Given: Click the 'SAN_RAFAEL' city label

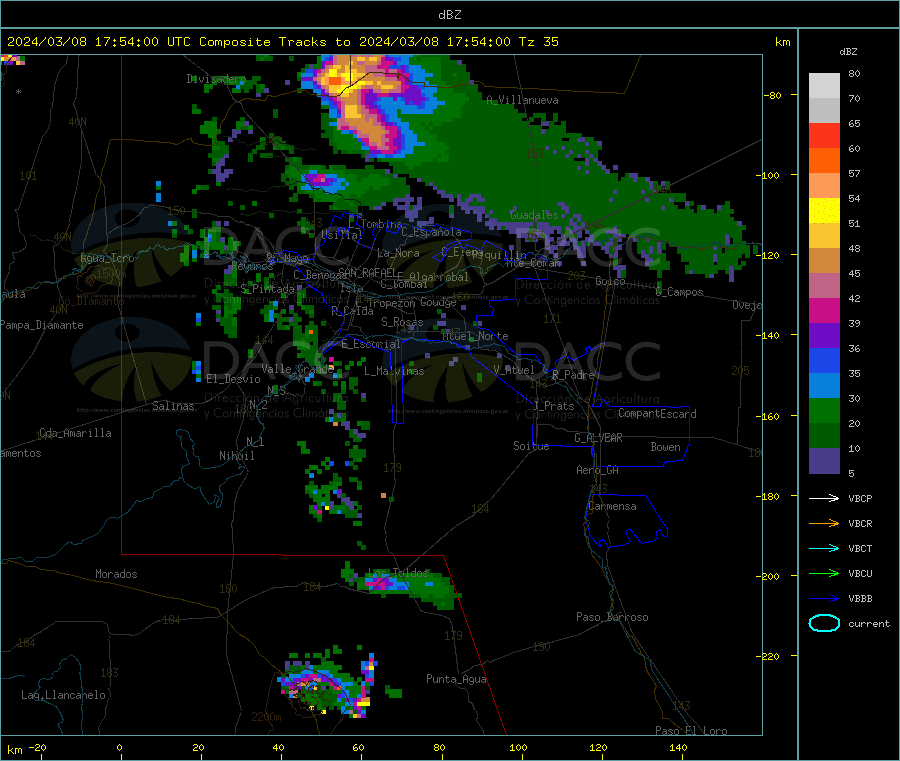Looking at the screenshot, I should [x=366, y=272].
